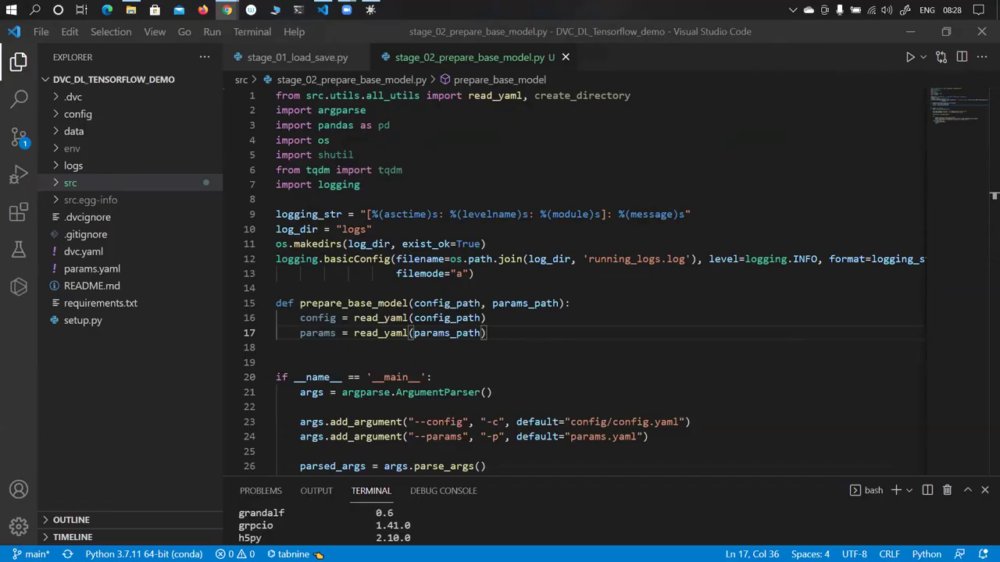Click the tabnine status bar item
Screen dimensions: 1000x562
295,554
